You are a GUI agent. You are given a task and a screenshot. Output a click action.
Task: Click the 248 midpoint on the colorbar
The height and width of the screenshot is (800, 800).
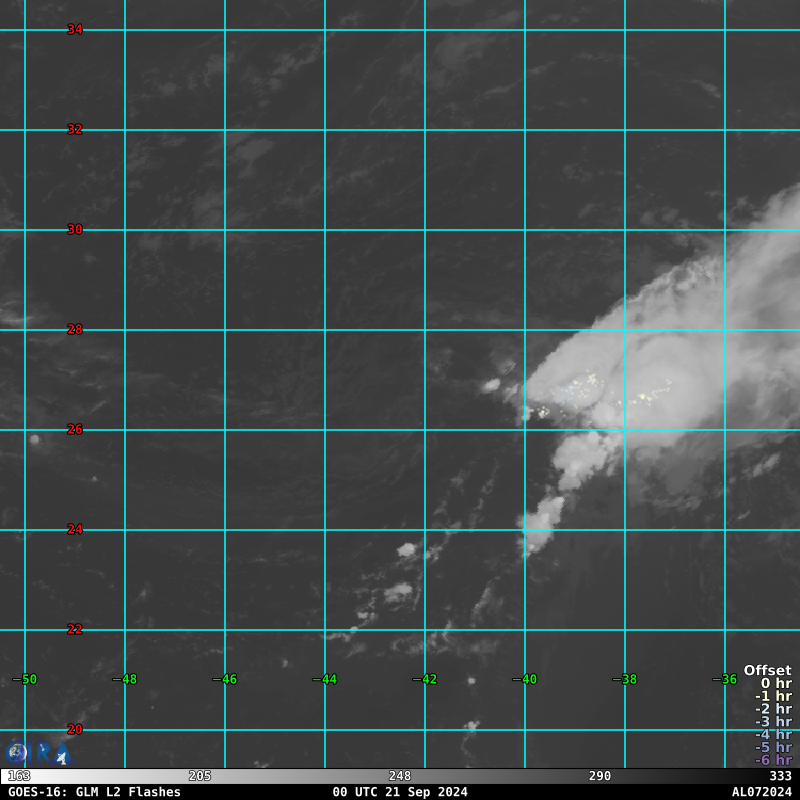399,776
